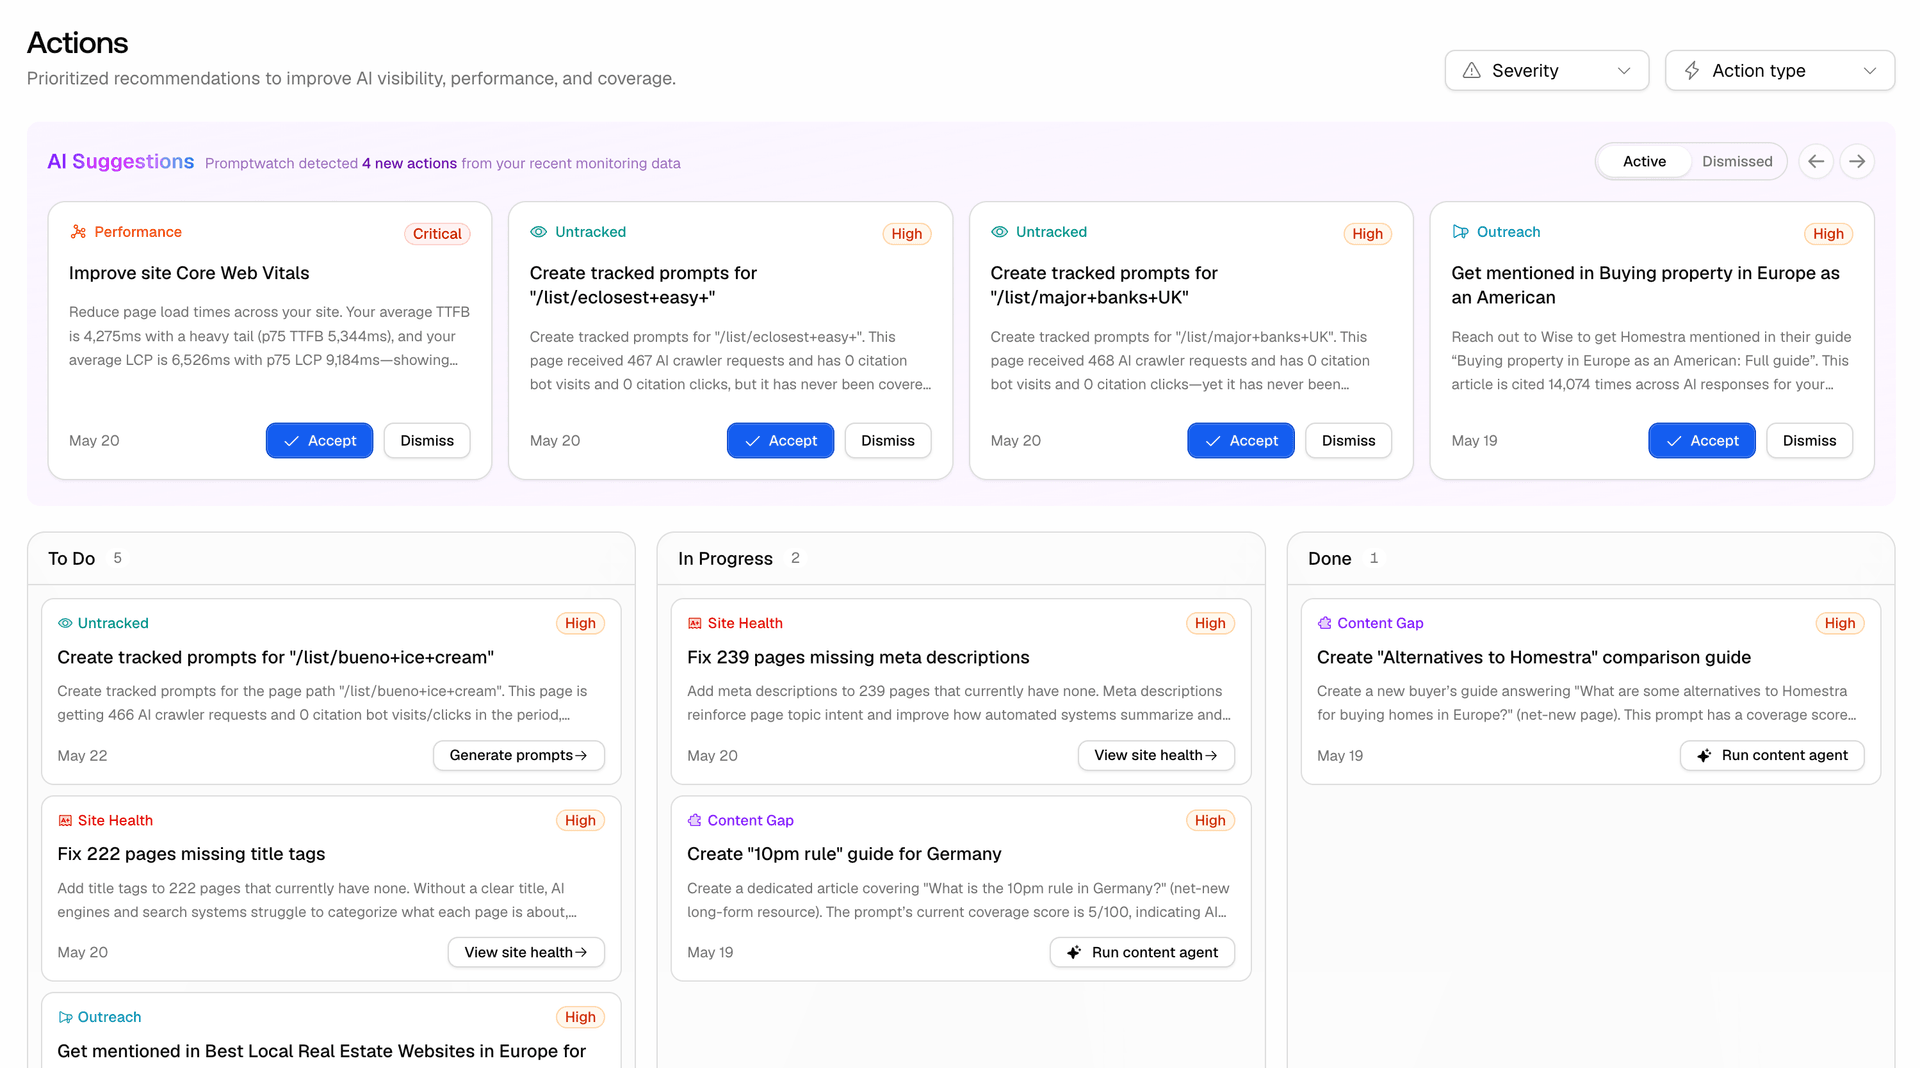Viewport: 1920px width, 1068px height.
Task: Dismiss the /list/eclosest+easy+ suggestion
Action: click(888, 441)
